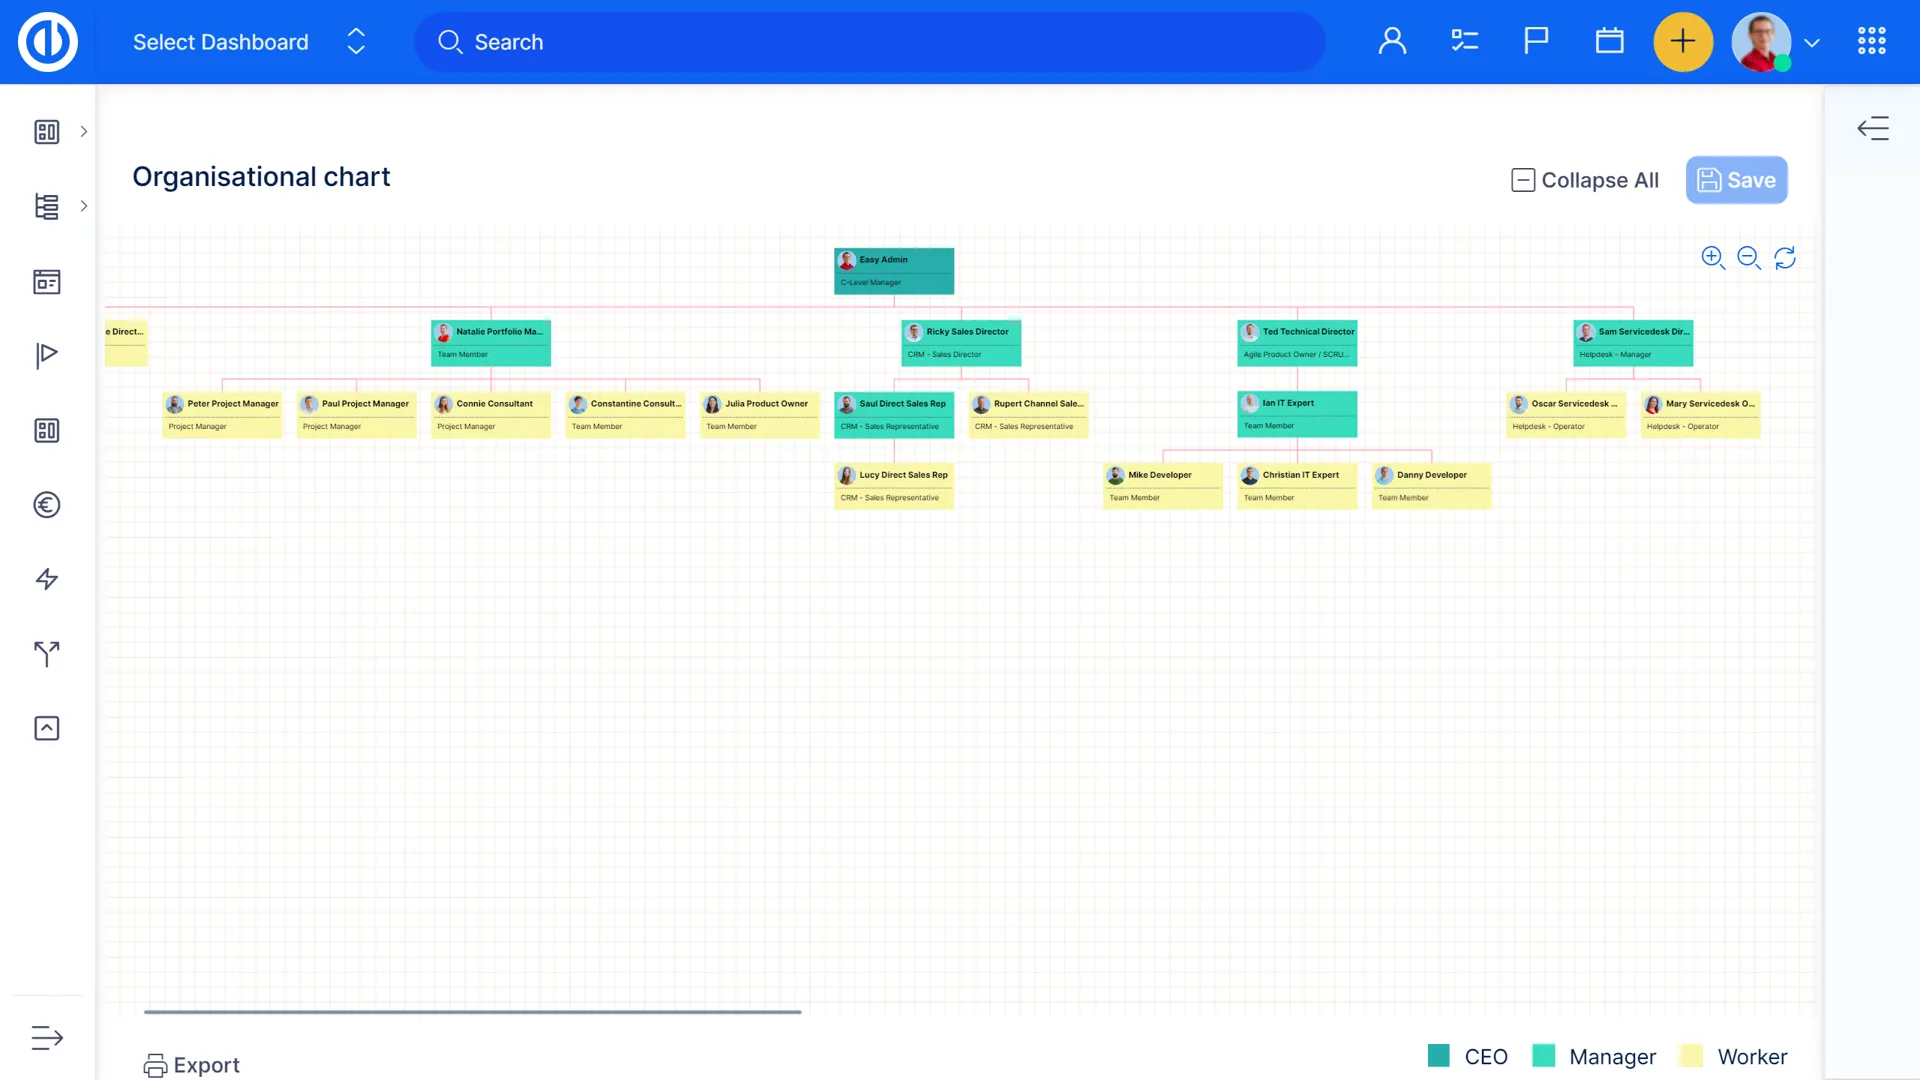Expand the first sidebar item chevron

[x=84, y=131]
